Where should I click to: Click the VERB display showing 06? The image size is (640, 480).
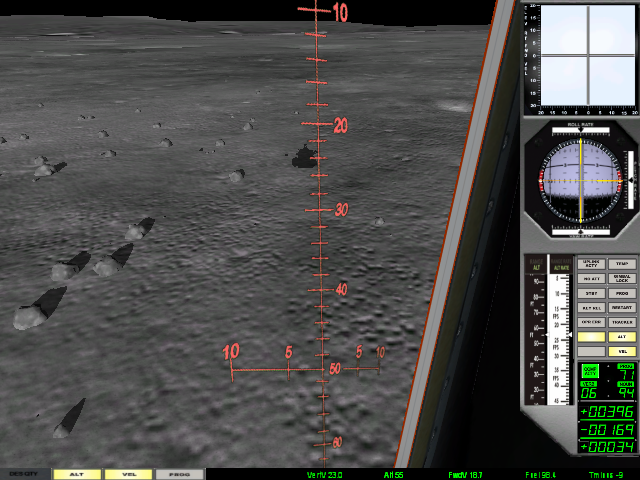589,393
